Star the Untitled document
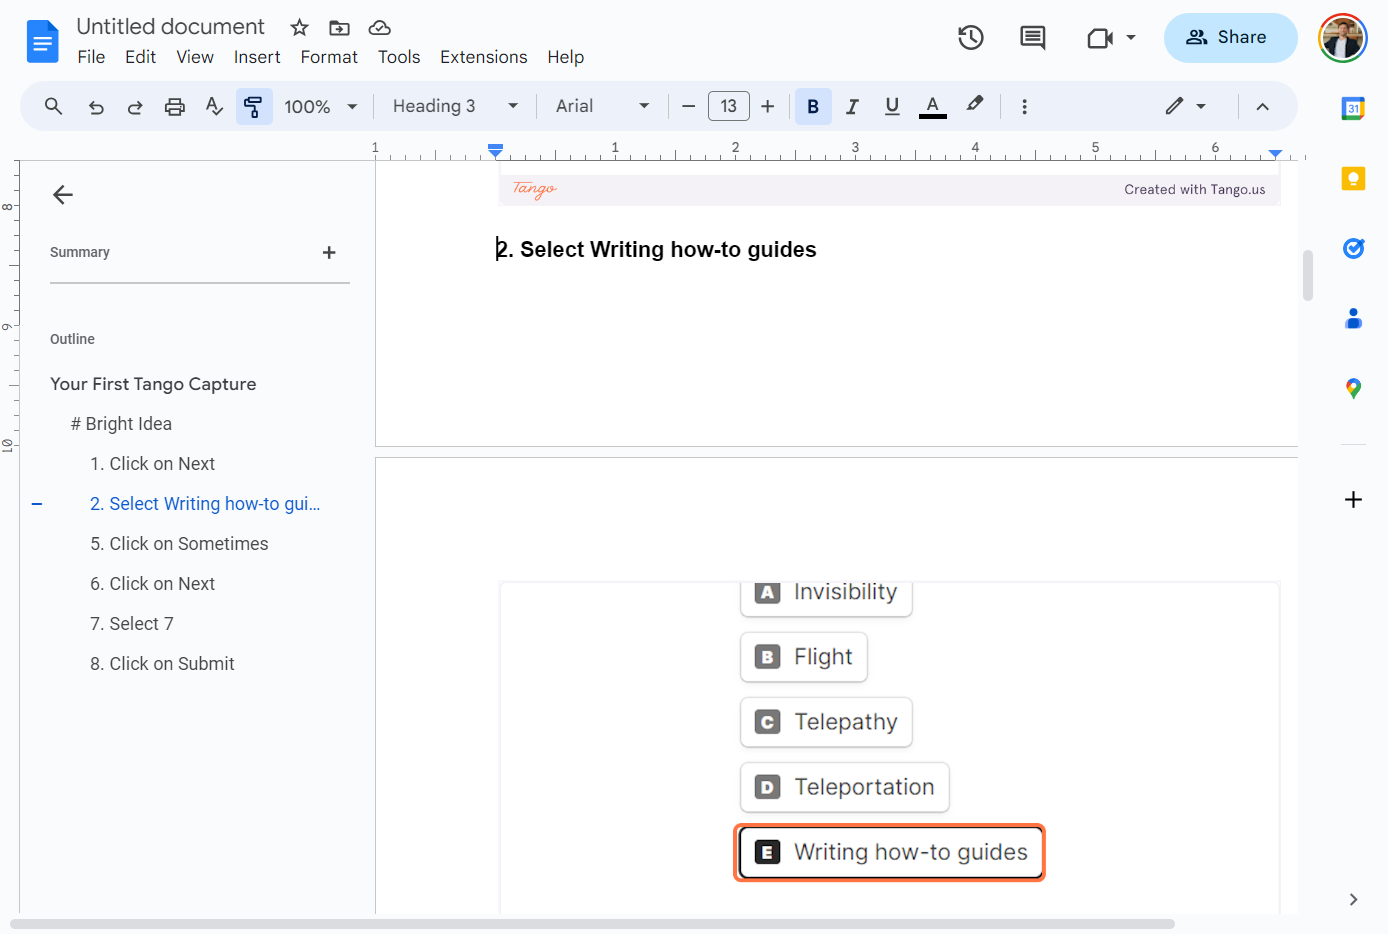Viewport: 1388px width, 934px height. (x=299, y=27)
